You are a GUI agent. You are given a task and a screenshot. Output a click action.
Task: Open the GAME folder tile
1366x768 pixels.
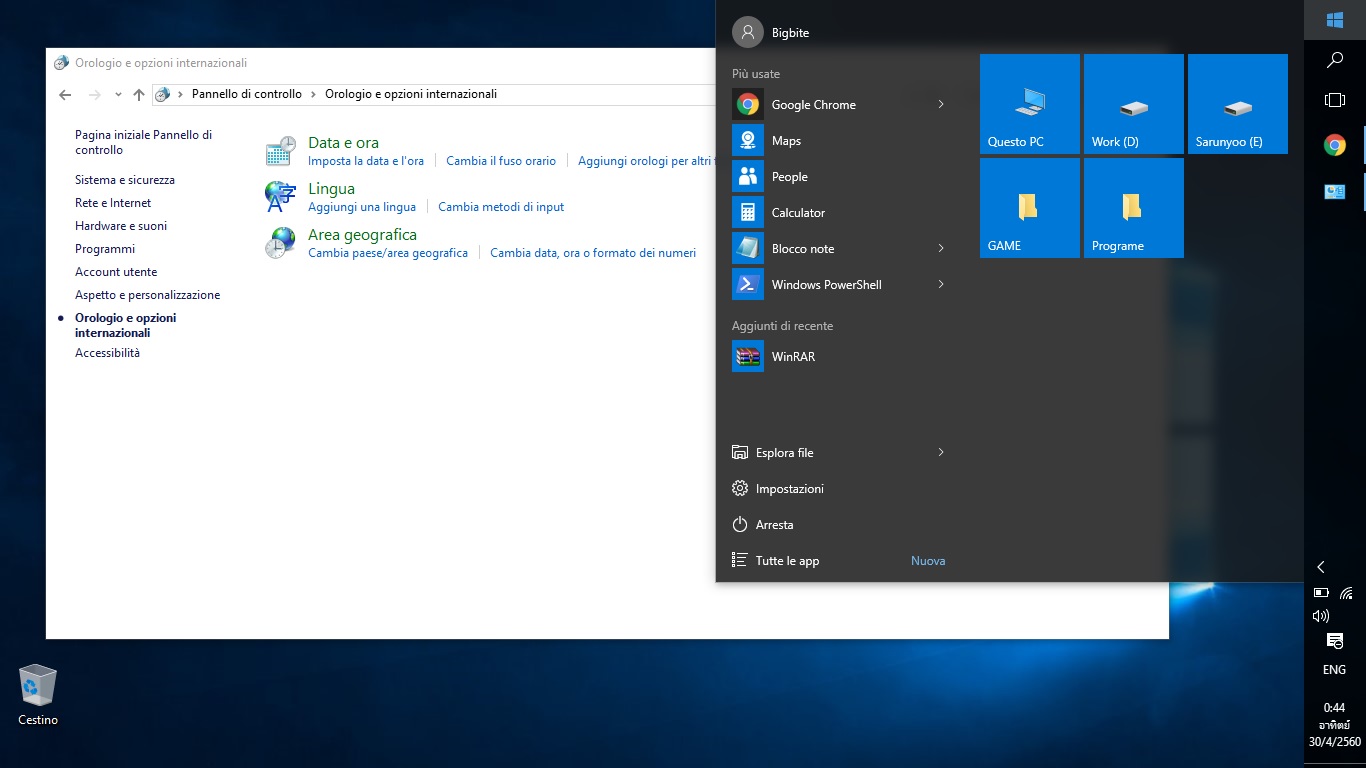pos(1029,208)
